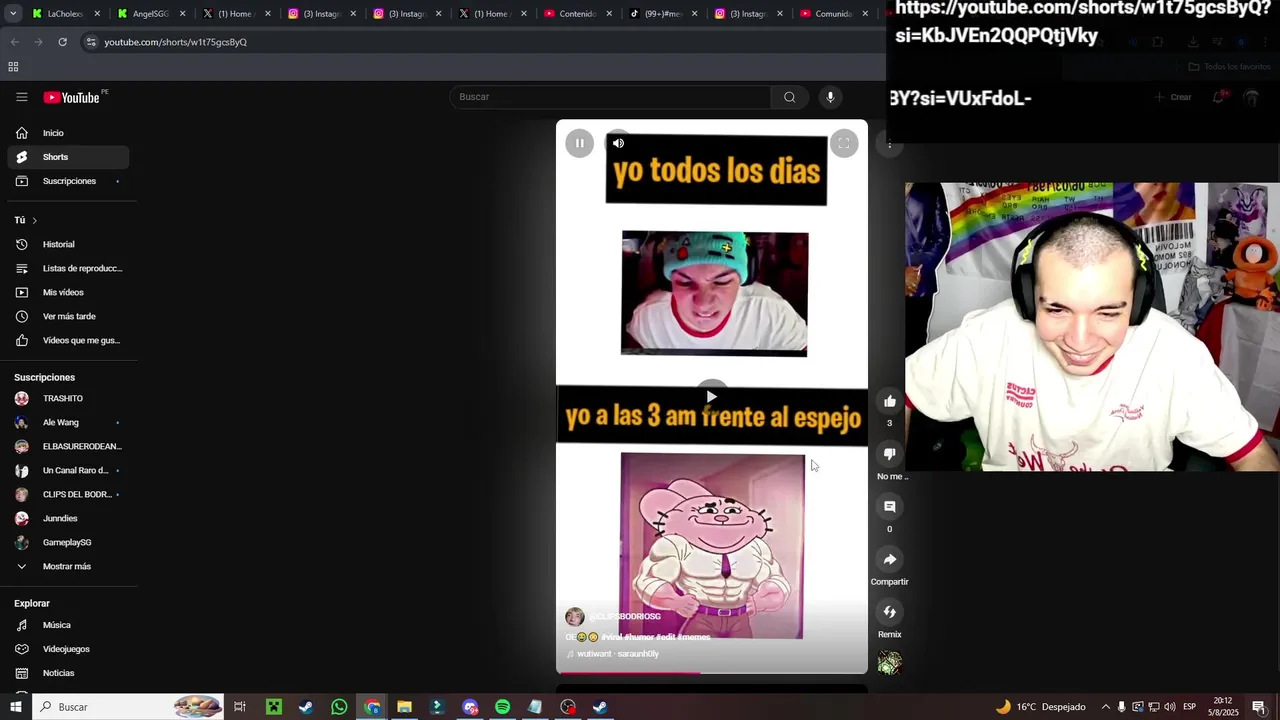Open Noticias under Explorar
1280x720 pixels.
[68, 673]
